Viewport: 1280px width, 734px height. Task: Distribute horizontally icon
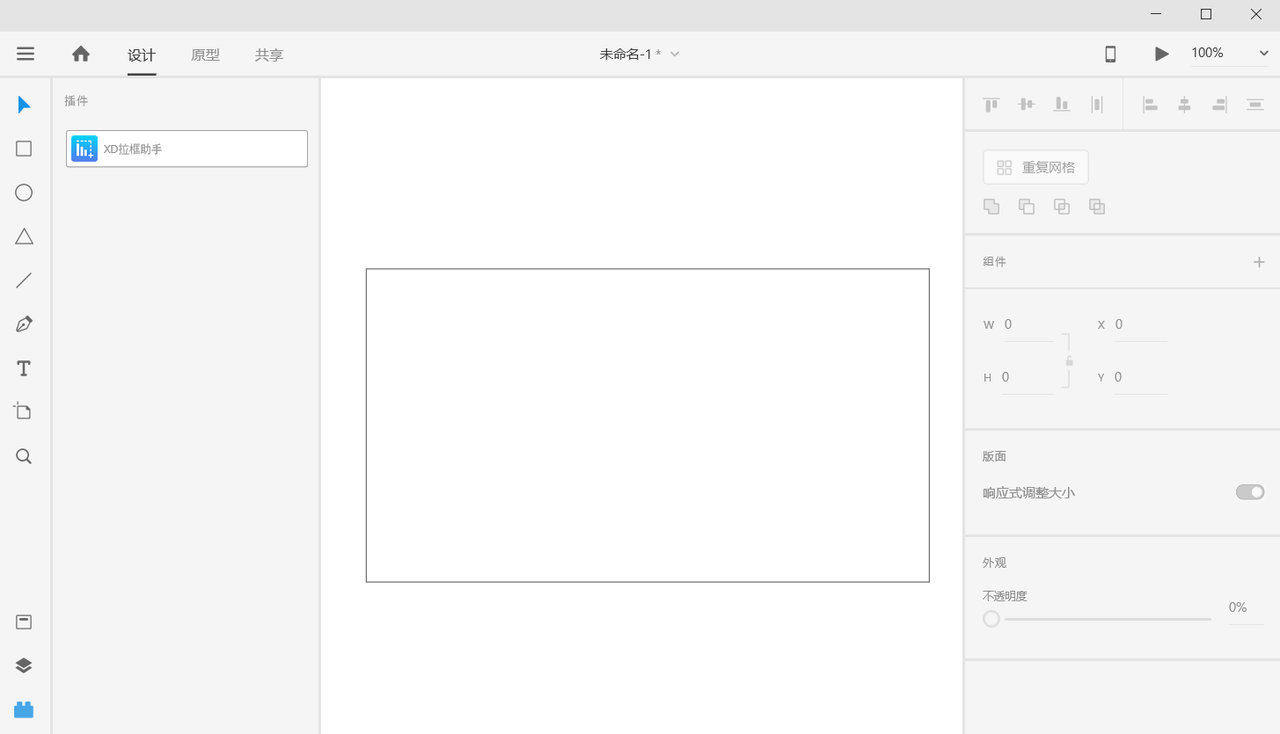[1097, 104]
